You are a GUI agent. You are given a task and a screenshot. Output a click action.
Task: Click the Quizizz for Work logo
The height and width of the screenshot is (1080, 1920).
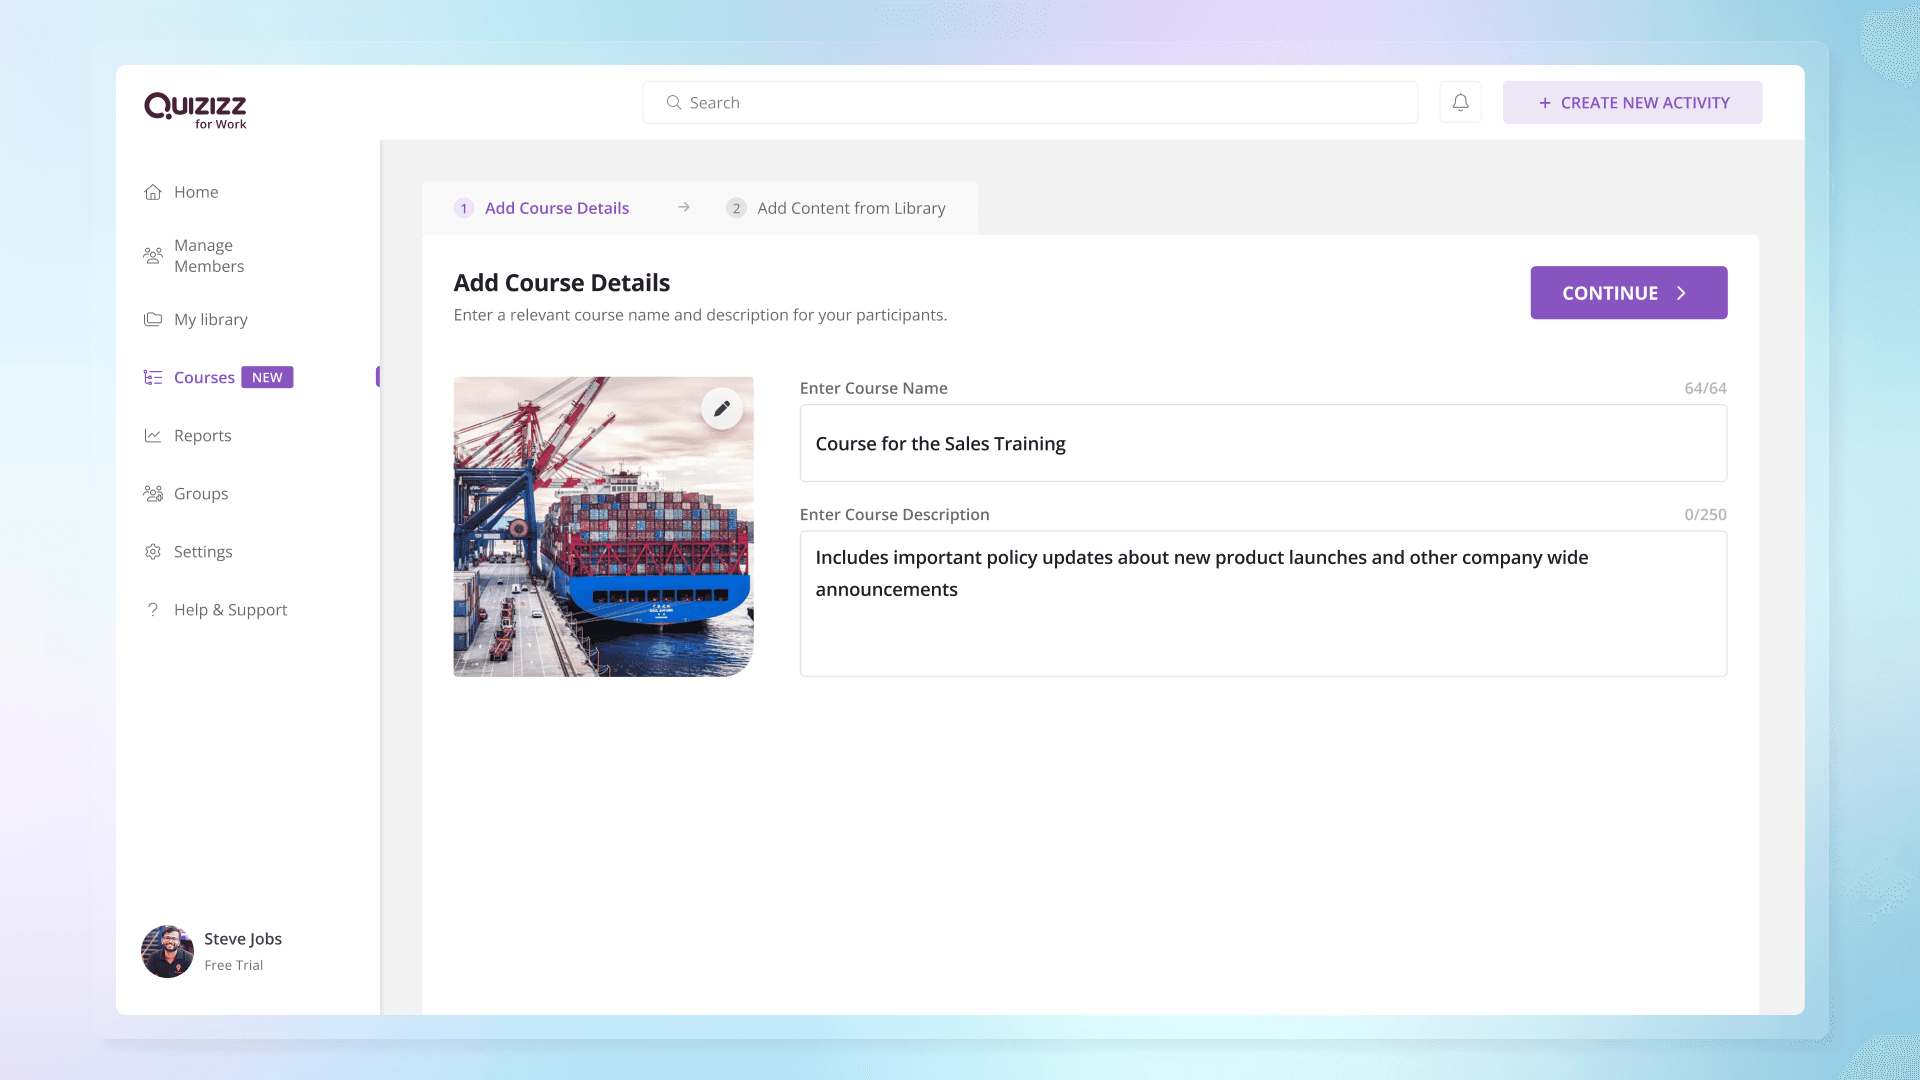(x=195, y=109)
